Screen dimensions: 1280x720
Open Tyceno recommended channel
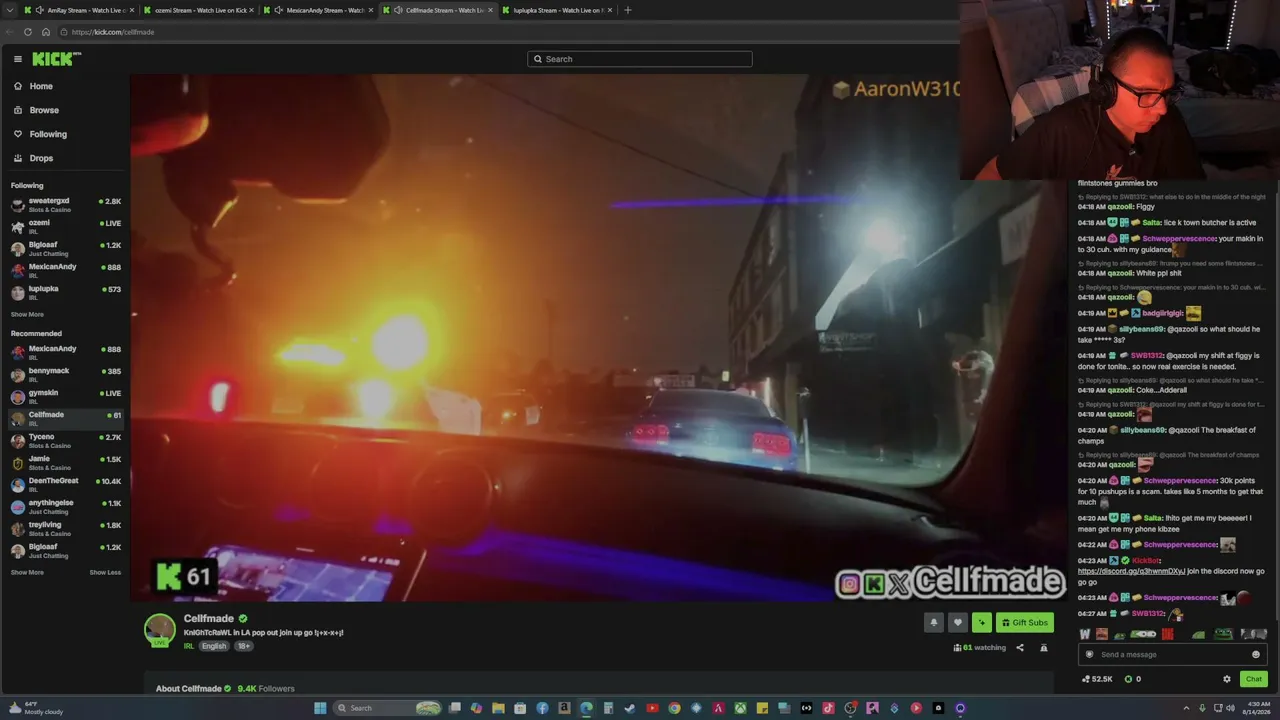pos(65,441)
